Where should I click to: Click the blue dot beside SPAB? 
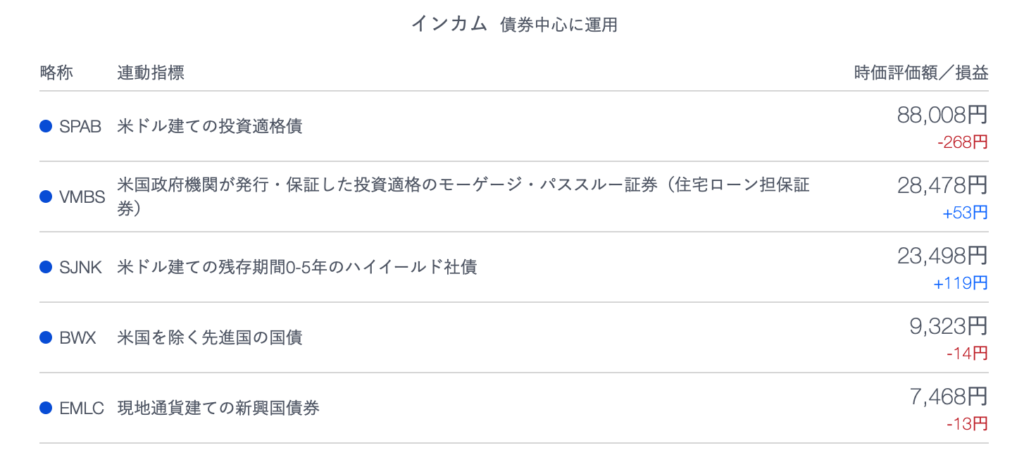pyautogui.click(x=46, y=126)
